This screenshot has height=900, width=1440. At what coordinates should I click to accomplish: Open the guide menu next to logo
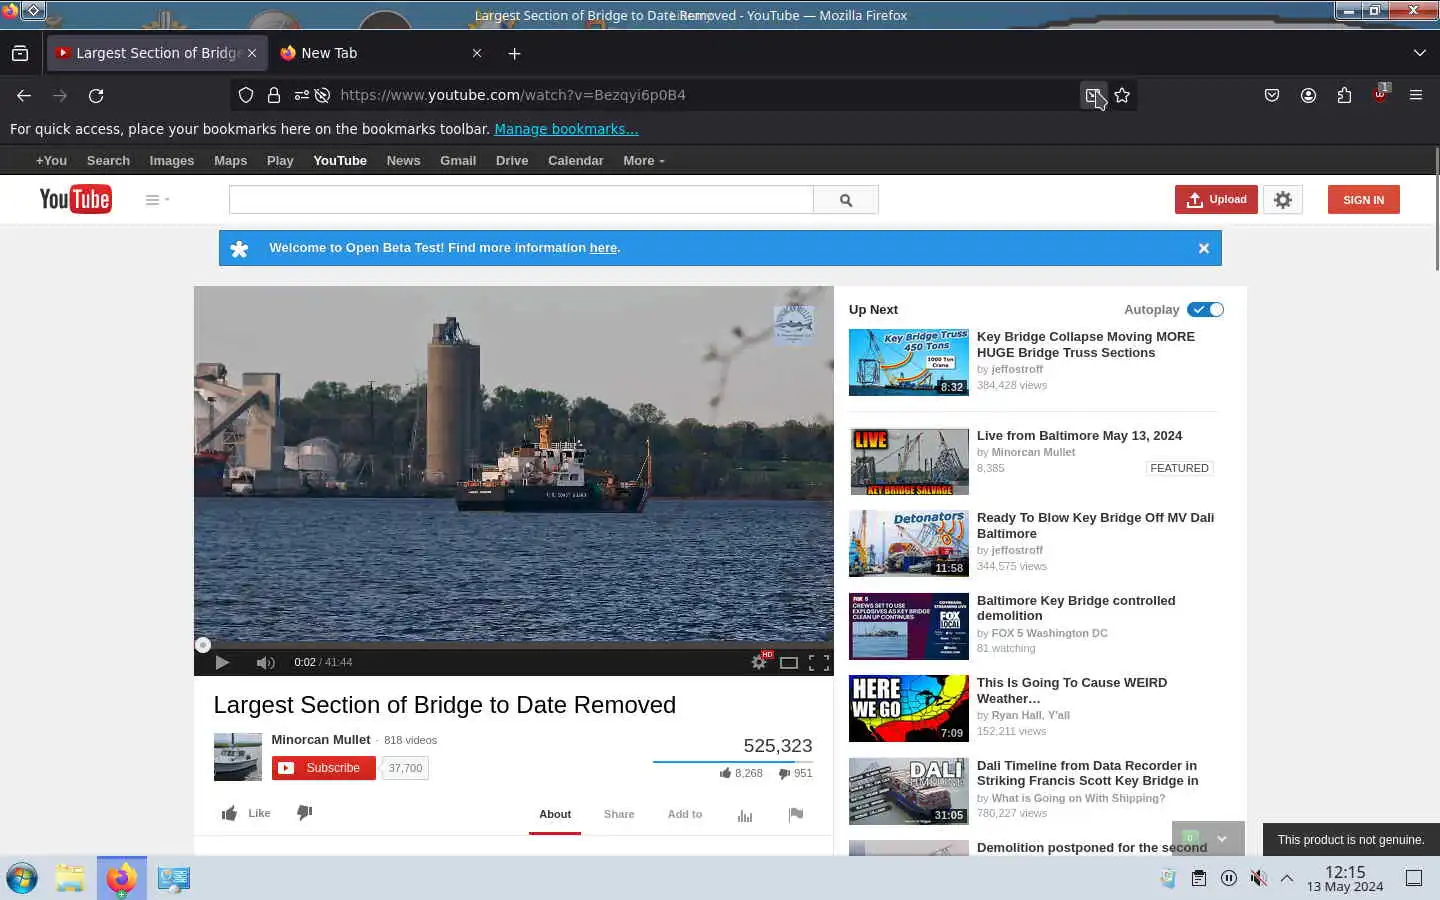pyautogui.click(x=157, y=200)
